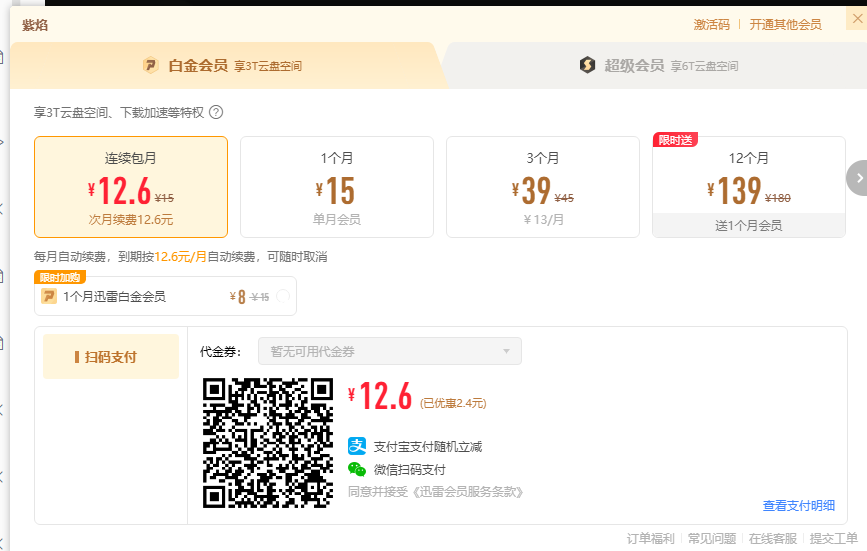Click the payment QR code image
Image resolution: width=867 pixels, height=551 pixels.
[267, 442]
